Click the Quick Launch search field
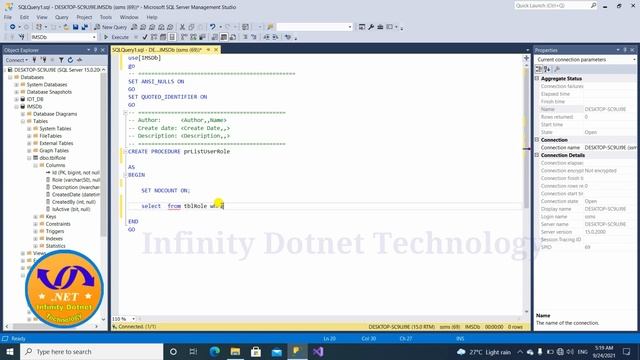Screen dimensions: 640x360 (555, 6)
